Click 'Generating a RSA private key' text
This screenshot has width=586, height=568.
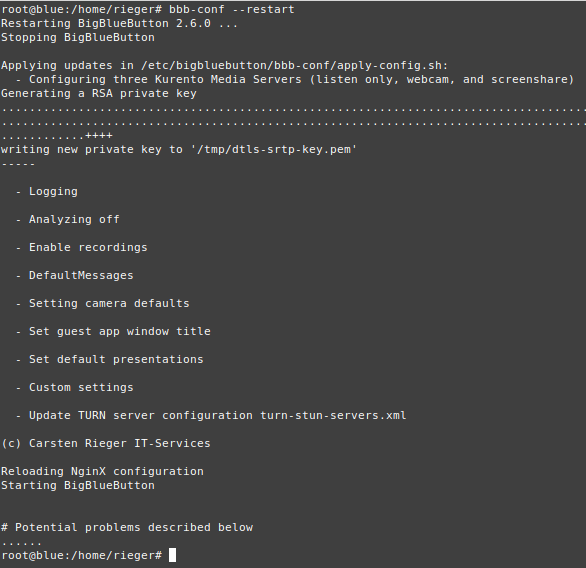(x=99, y=93)
